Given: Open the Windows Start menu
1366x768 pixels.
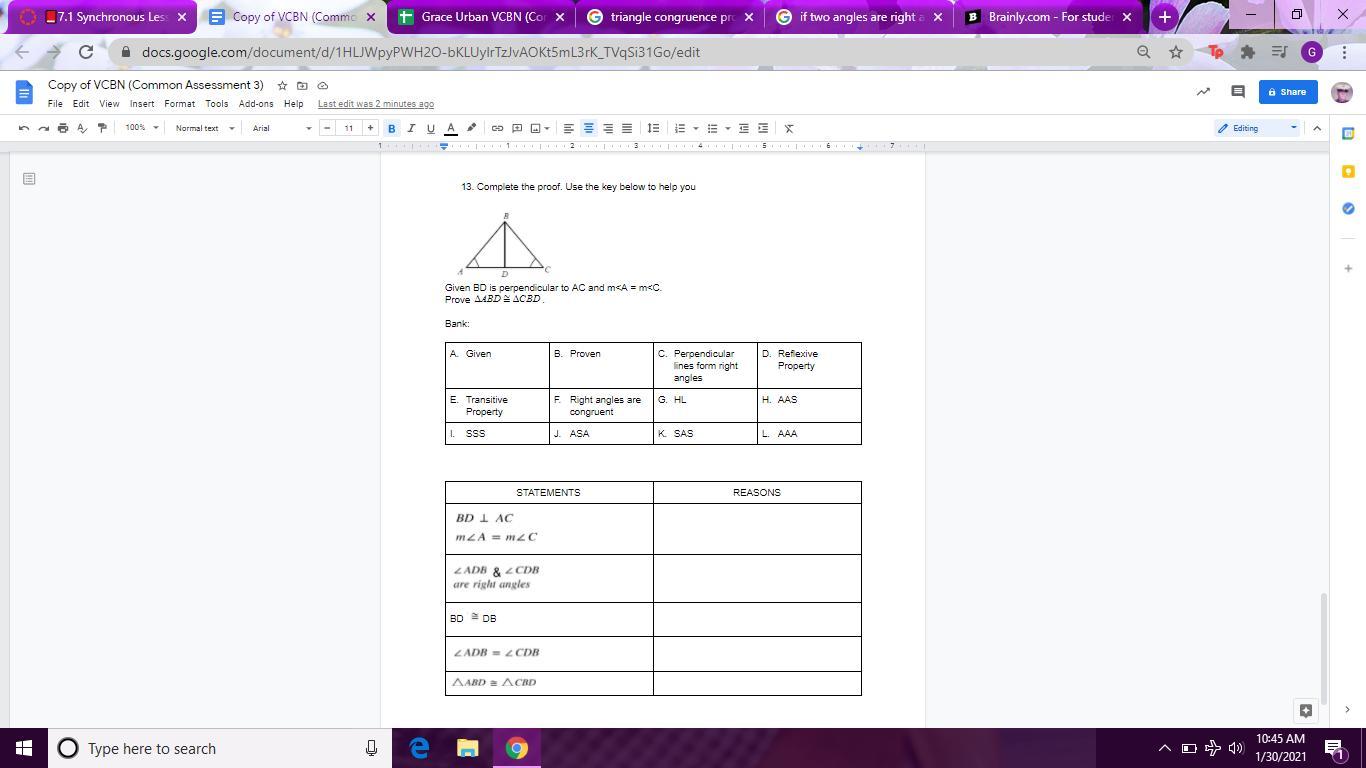Looking at the screenshot, I should [24, 748].
